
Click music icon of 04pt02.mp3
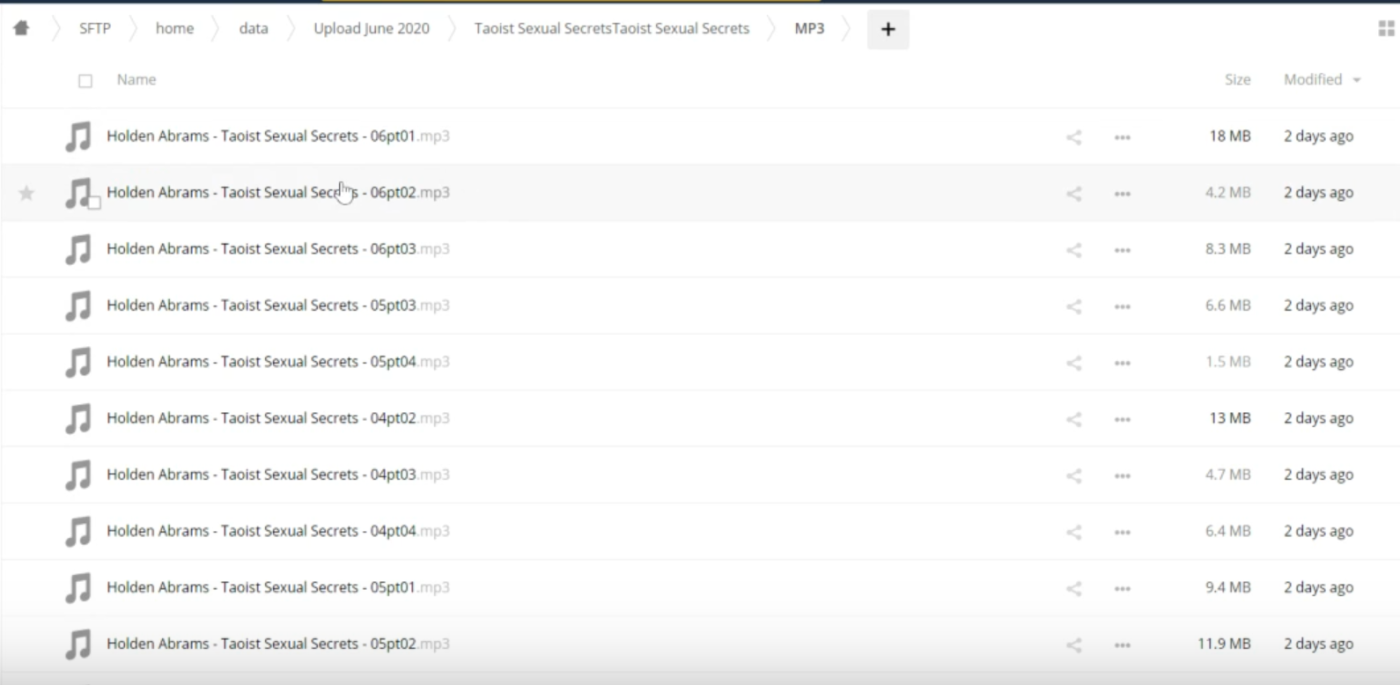(x=78, y=419)
